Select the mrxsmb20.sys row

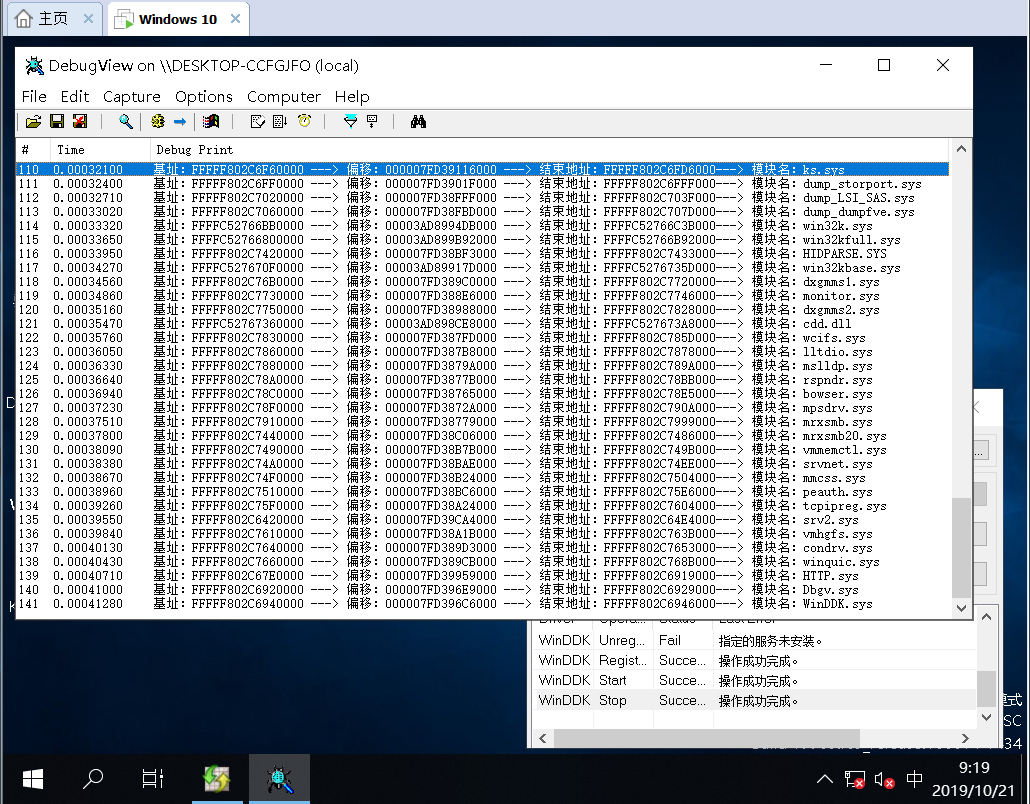click(483, 436)
